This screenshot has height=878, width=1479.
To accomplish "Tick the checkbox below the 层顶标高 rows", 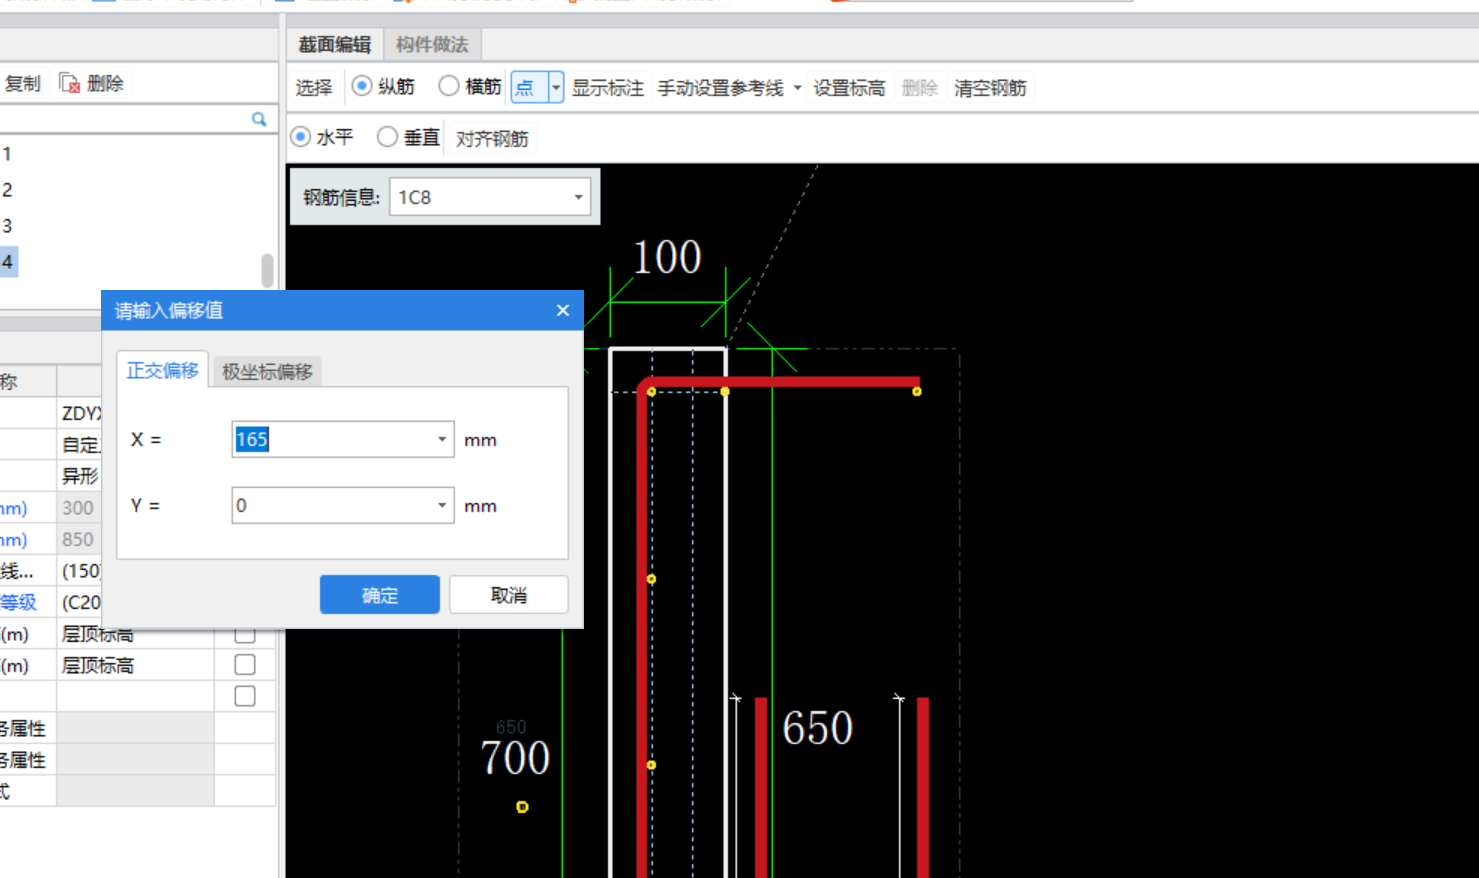I will [244, 696].
